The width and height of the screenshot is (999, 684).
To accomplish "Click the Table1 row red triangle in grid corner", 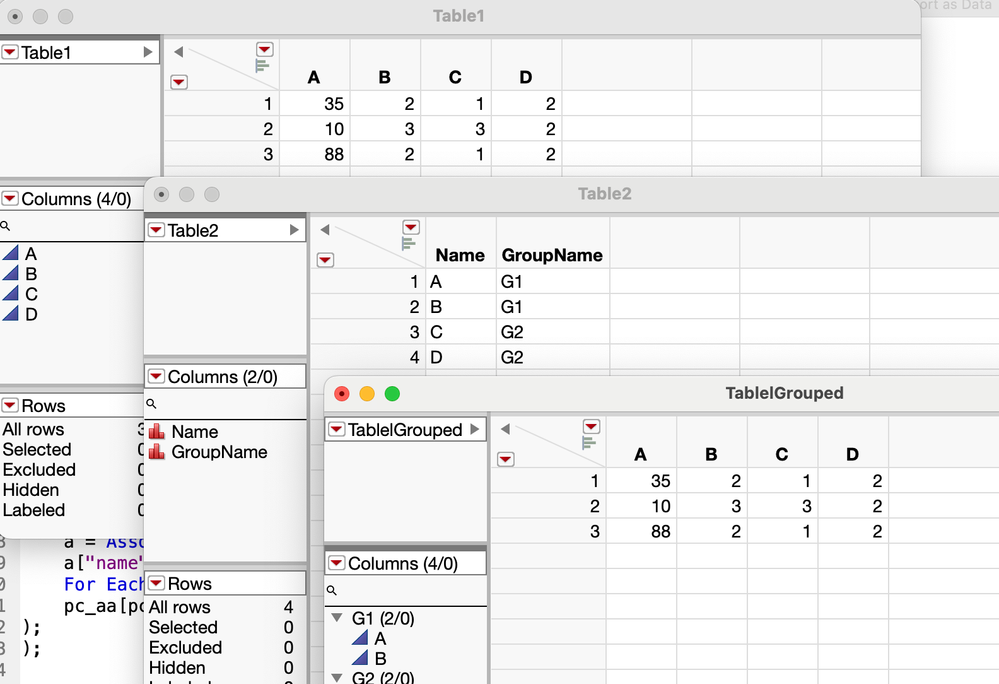I will click(179, 82).
